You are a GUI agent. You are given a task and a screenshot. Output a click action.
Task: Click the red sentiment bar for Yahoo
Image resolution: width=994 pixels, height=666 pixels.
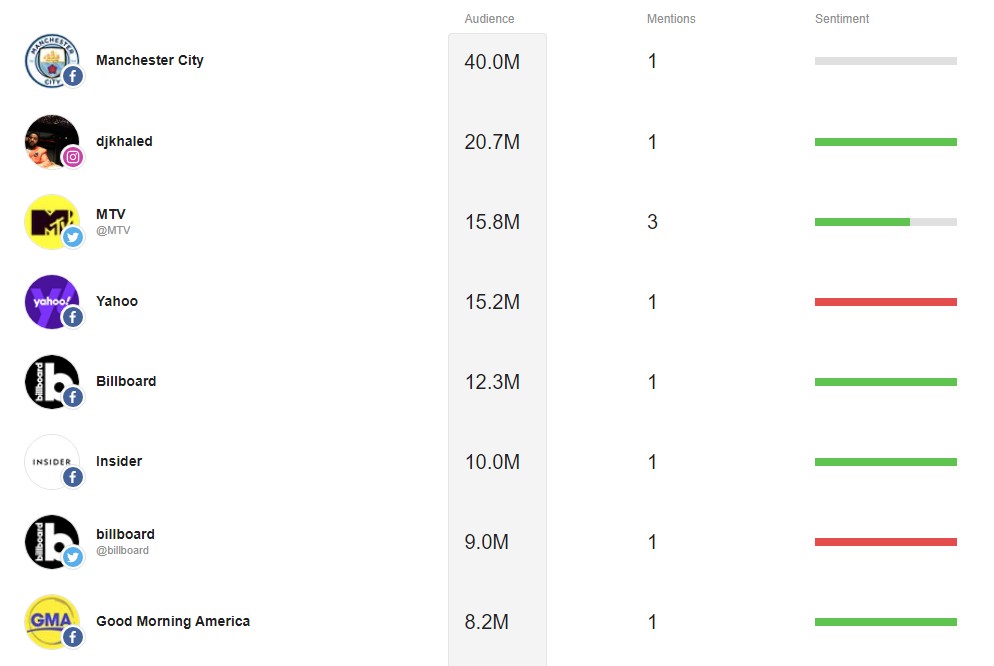point(886,302)
